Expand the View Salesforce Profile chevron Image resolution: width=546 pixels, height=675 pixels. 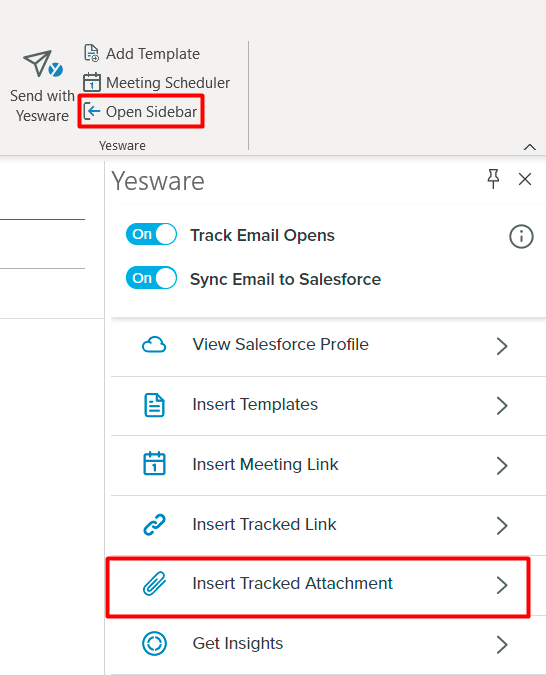click(502, 346)
